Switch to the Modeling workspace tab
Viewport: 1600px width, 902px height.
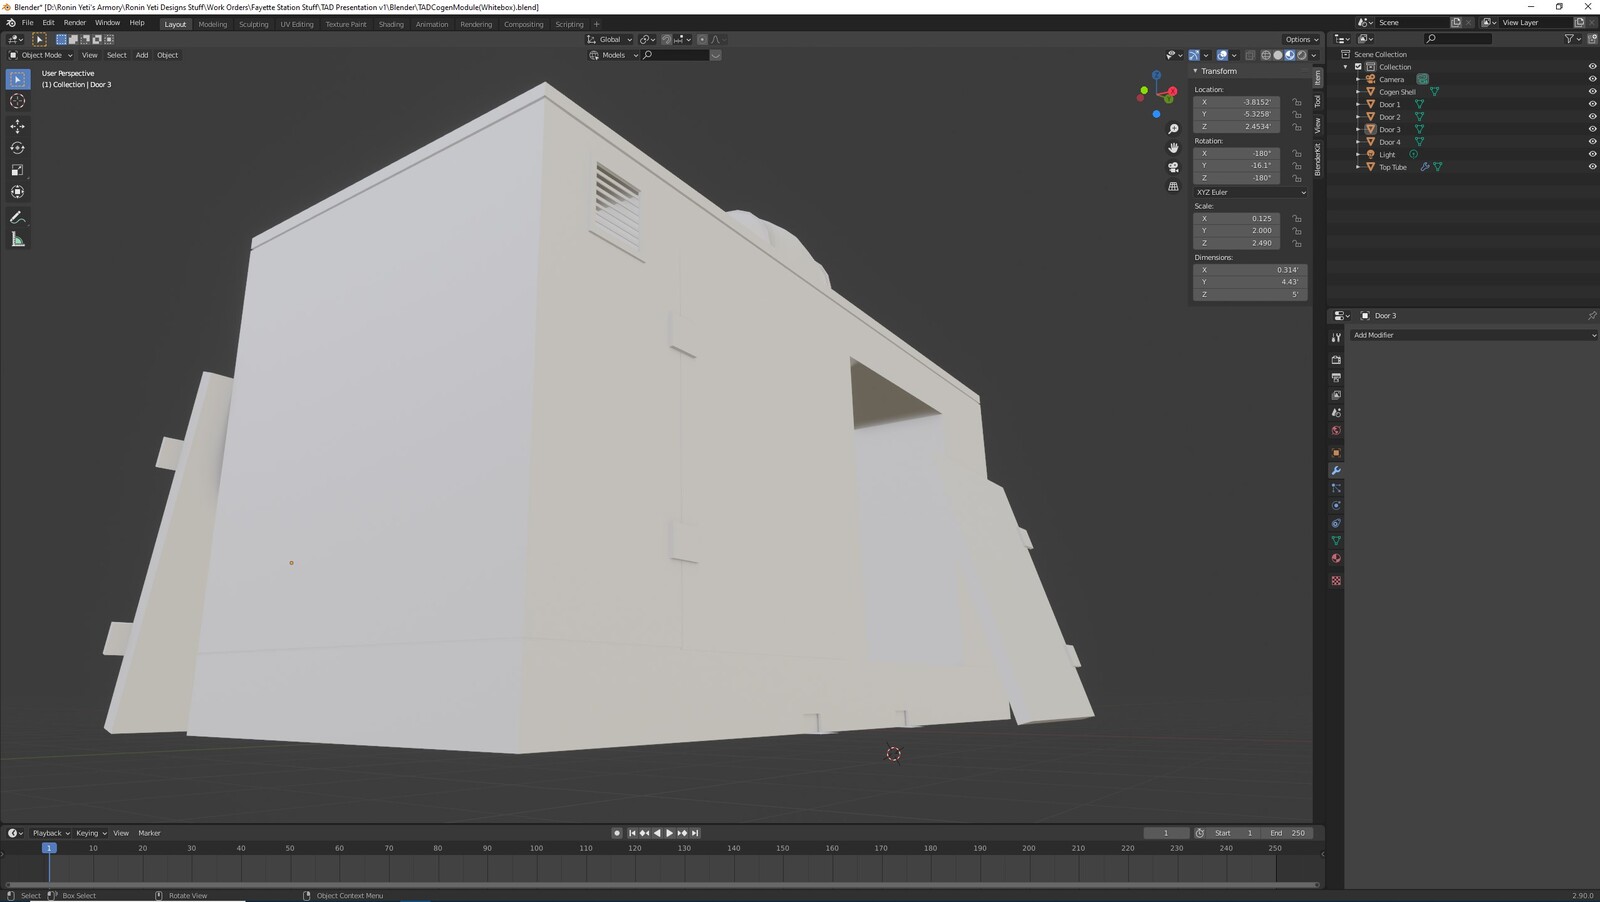(212, 24)
